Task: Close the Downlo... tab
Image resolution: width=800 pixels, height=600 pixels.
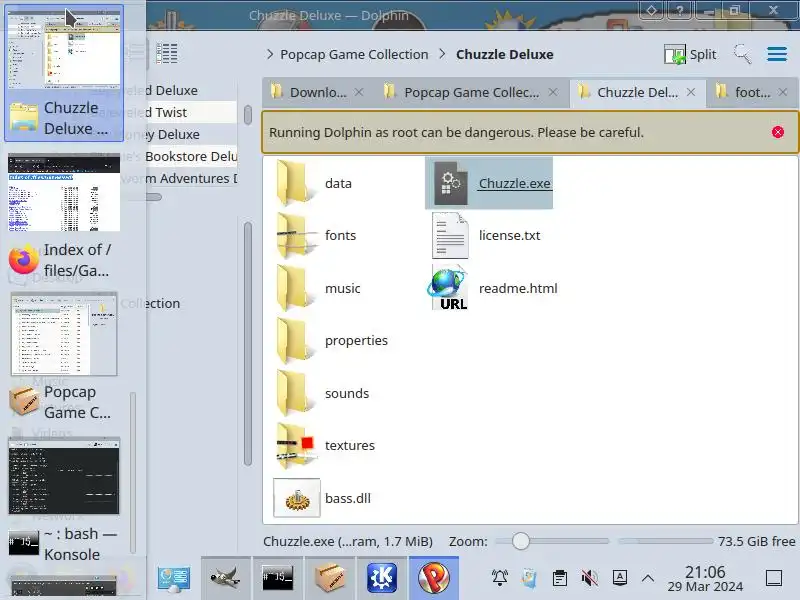Action: point(359,92)
